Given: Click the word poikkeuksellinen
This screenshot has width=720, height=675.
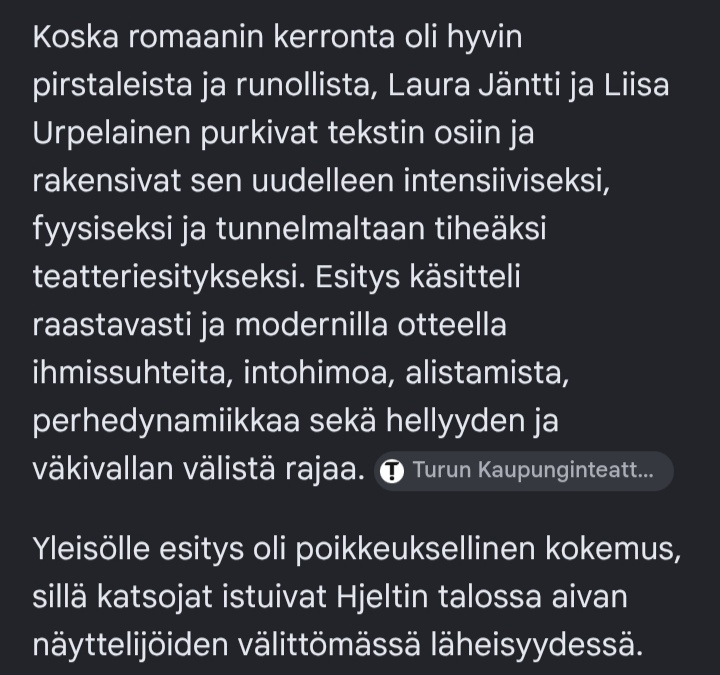Looking at the screenshot, I should click(415, 549).
